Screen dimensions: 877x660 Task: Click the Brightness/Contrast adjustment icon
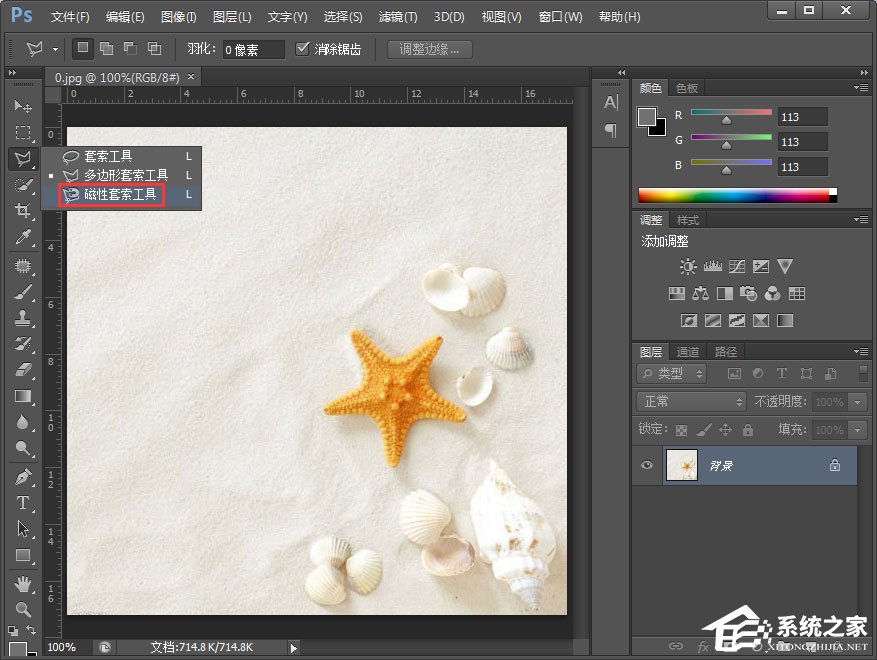tap(688, 267)
